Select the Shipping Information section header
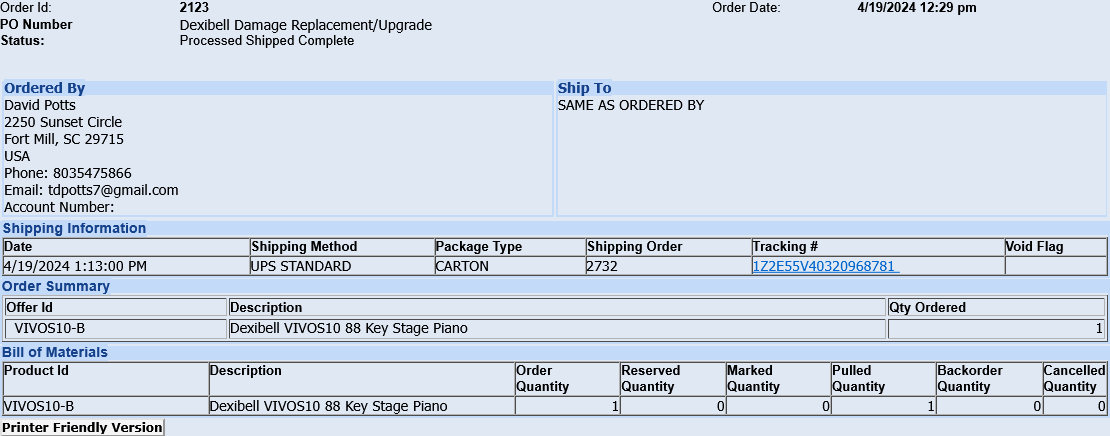This screenshot has width=1110, height=436. (x=75, y=228)
